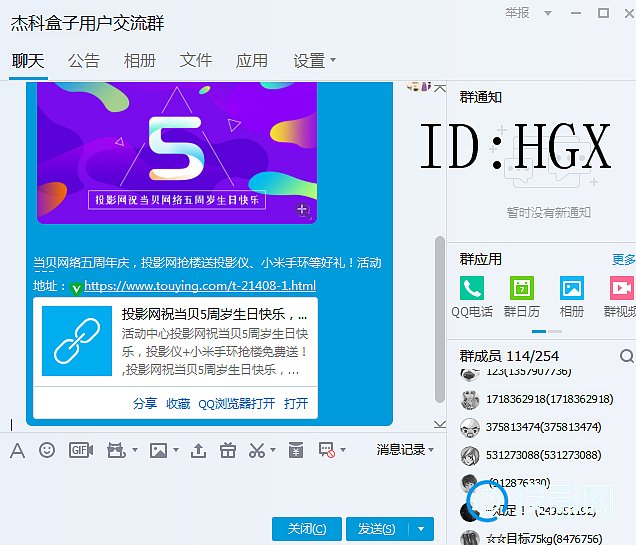The height and width of the screenshot is (545, 636).
Task: Open the font formatting A icon
Action: [x=17, y=450]
